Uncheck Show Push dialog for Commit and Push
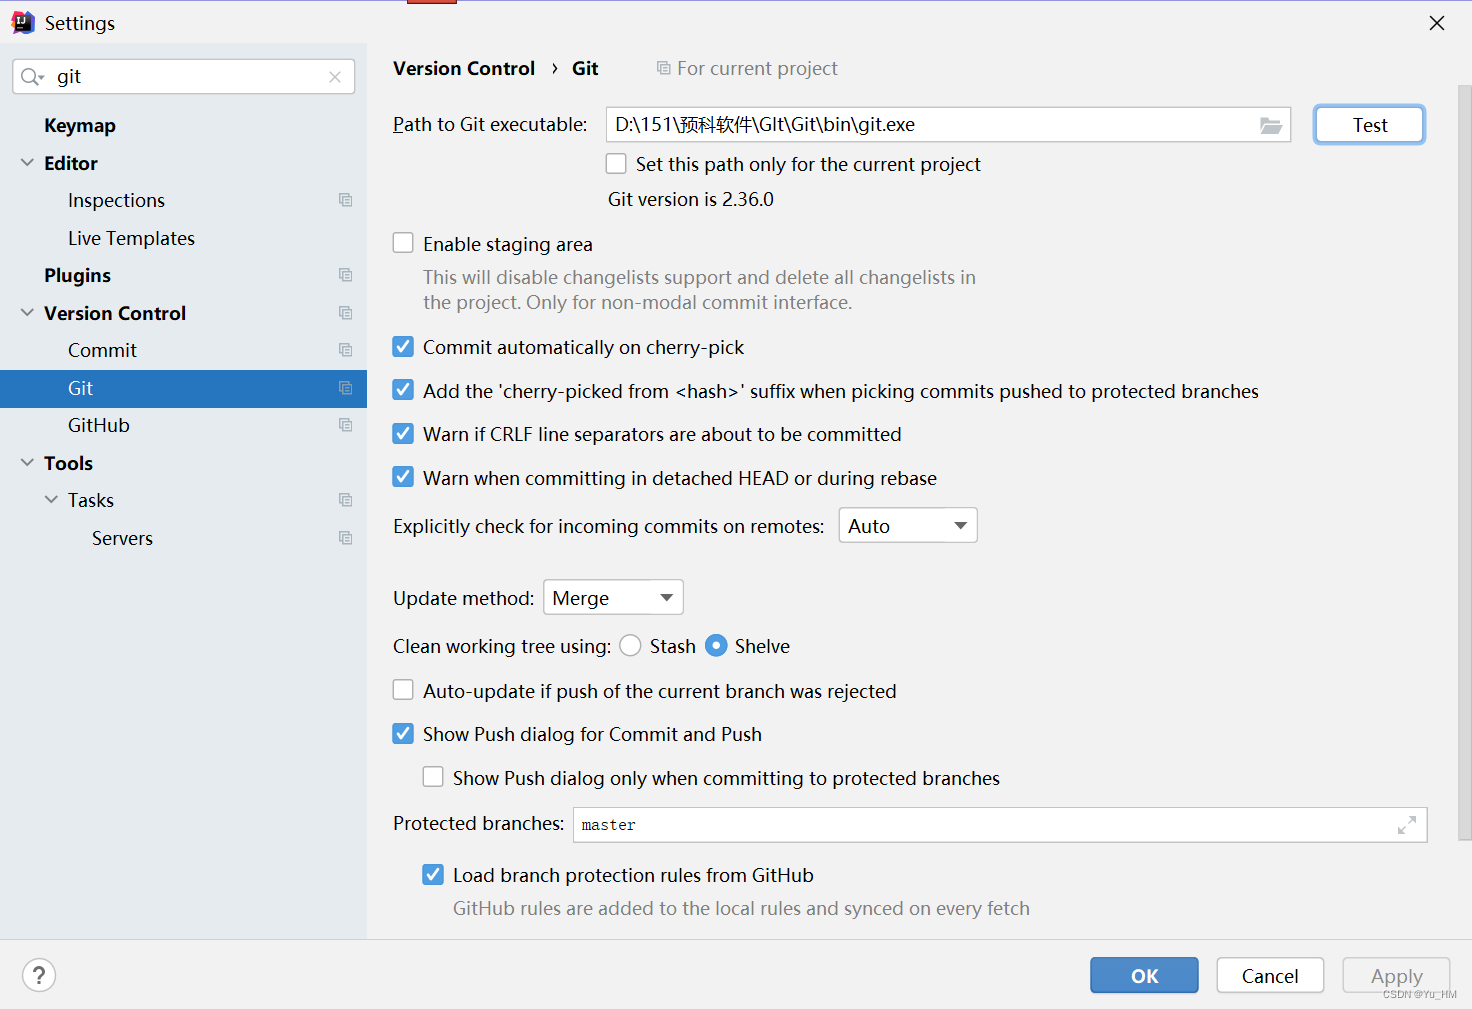This screenshot has height=1009, width=1472. pyautogui.click(x=403, y=734)
